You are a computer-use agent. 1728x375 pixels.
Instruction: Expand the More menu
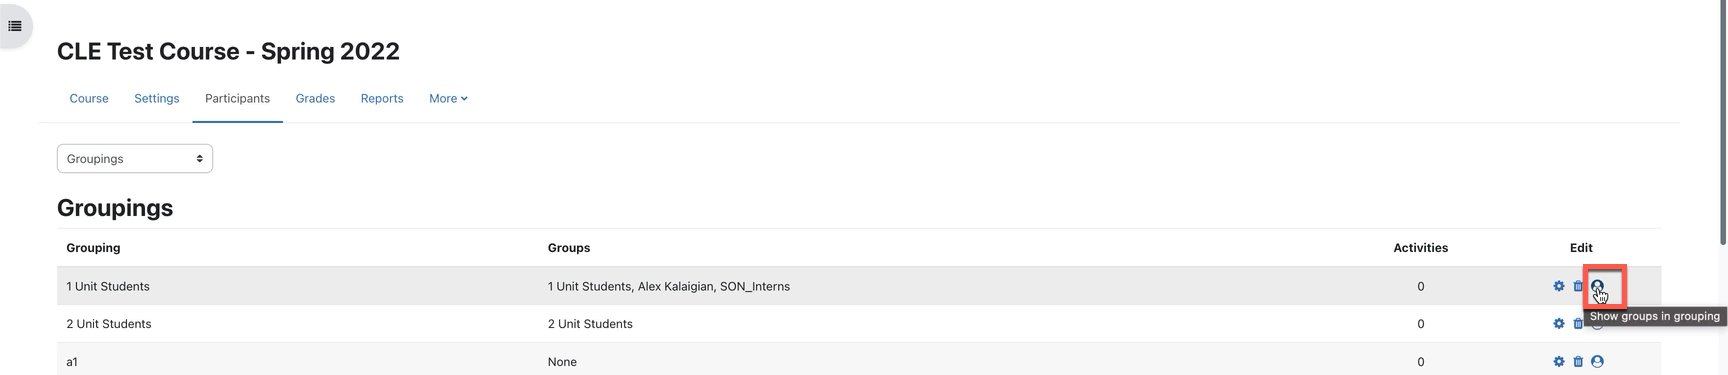click(x=448, y=98)
